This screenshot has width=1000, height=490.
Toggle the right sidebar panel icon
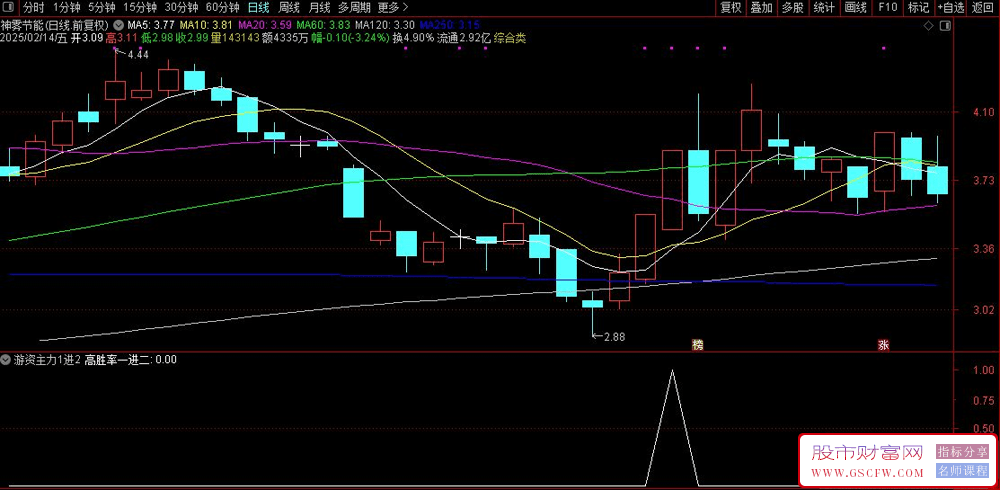(945, 26)
